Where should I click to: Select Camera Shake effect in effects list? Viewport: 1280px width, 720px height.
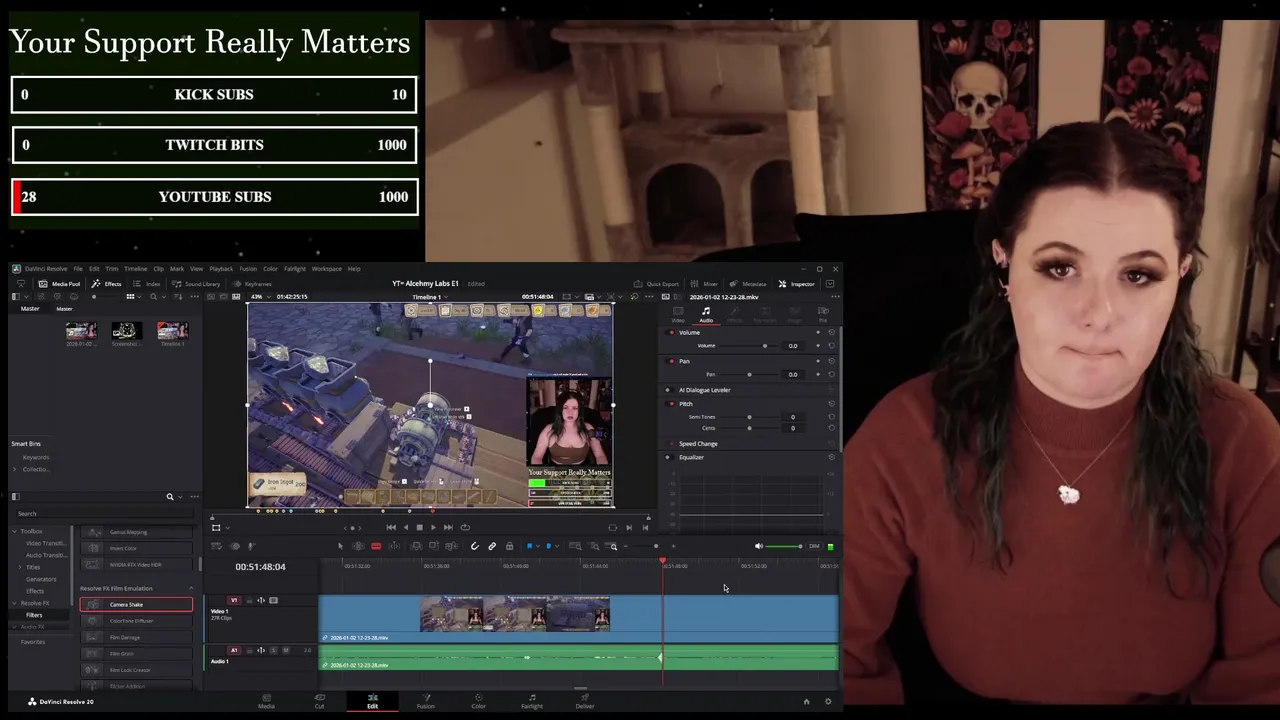(136, 604)
